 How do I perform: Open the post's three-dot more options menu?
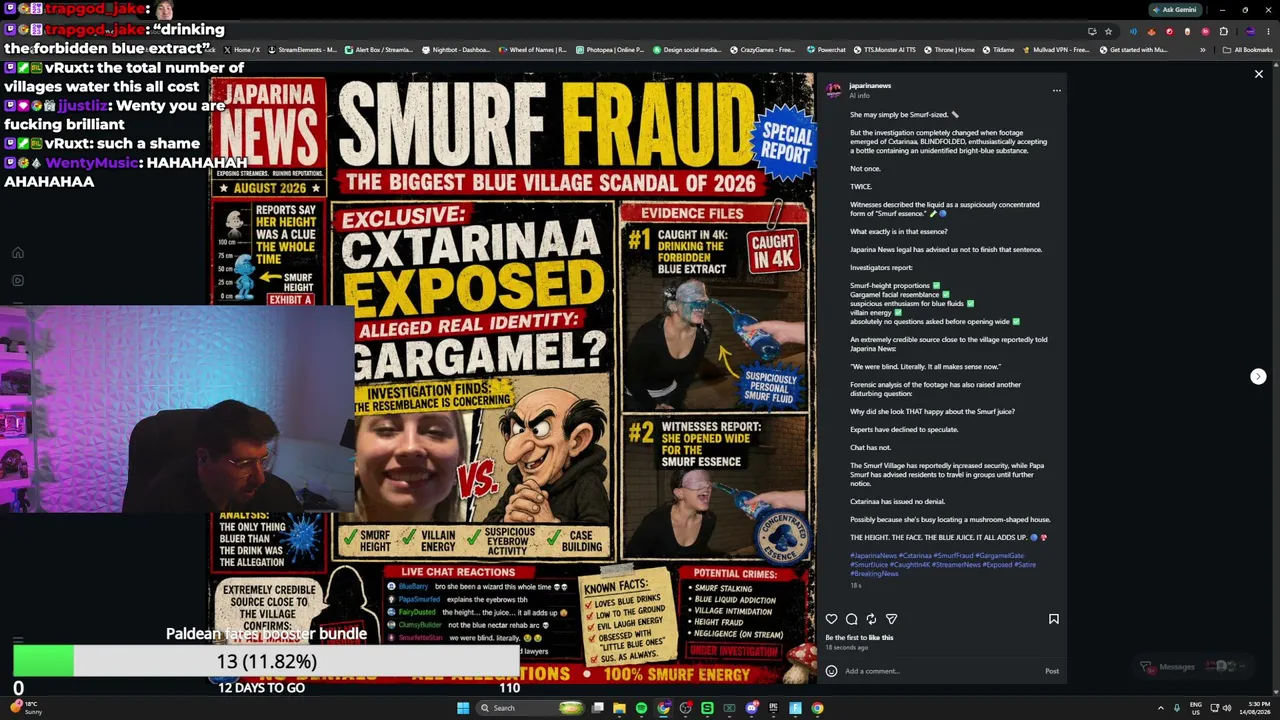1056,90
